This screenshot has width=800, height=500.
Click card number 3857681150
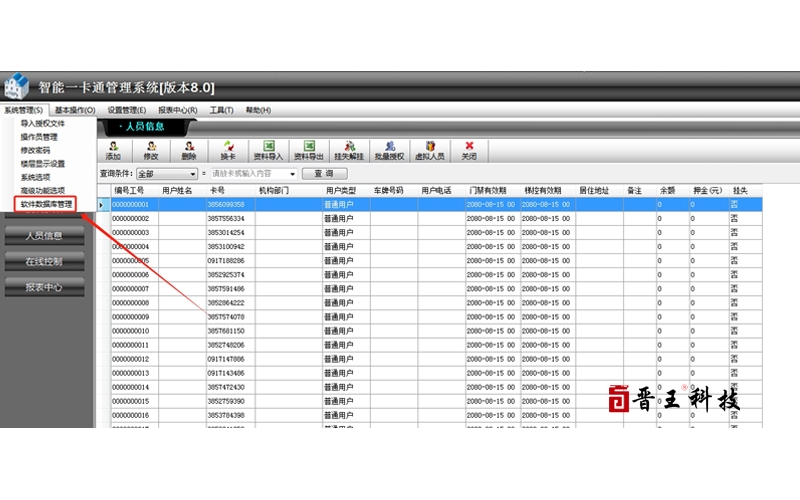click(226, 331)
